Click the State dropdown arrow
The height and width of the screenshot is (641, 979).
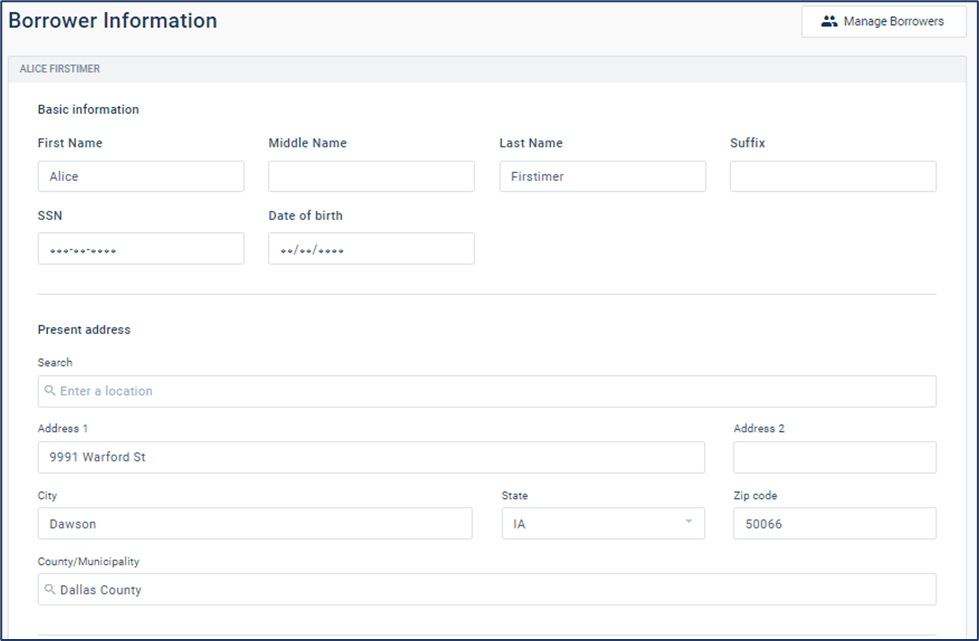tap(689, 521)
